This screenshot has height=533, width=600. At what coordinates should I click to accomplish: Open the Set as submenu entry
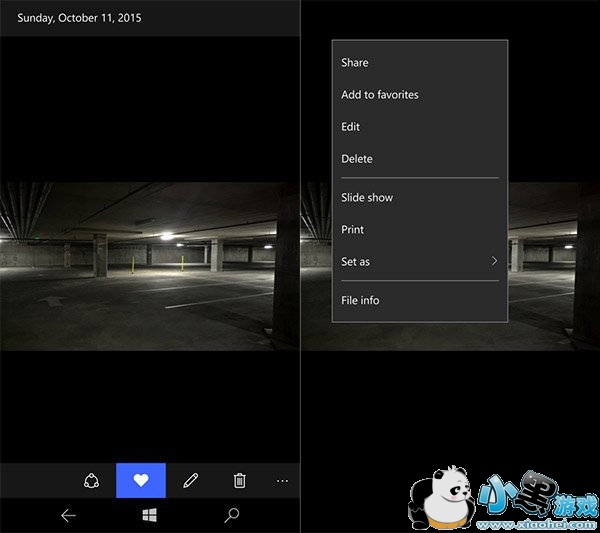[420, 262]
